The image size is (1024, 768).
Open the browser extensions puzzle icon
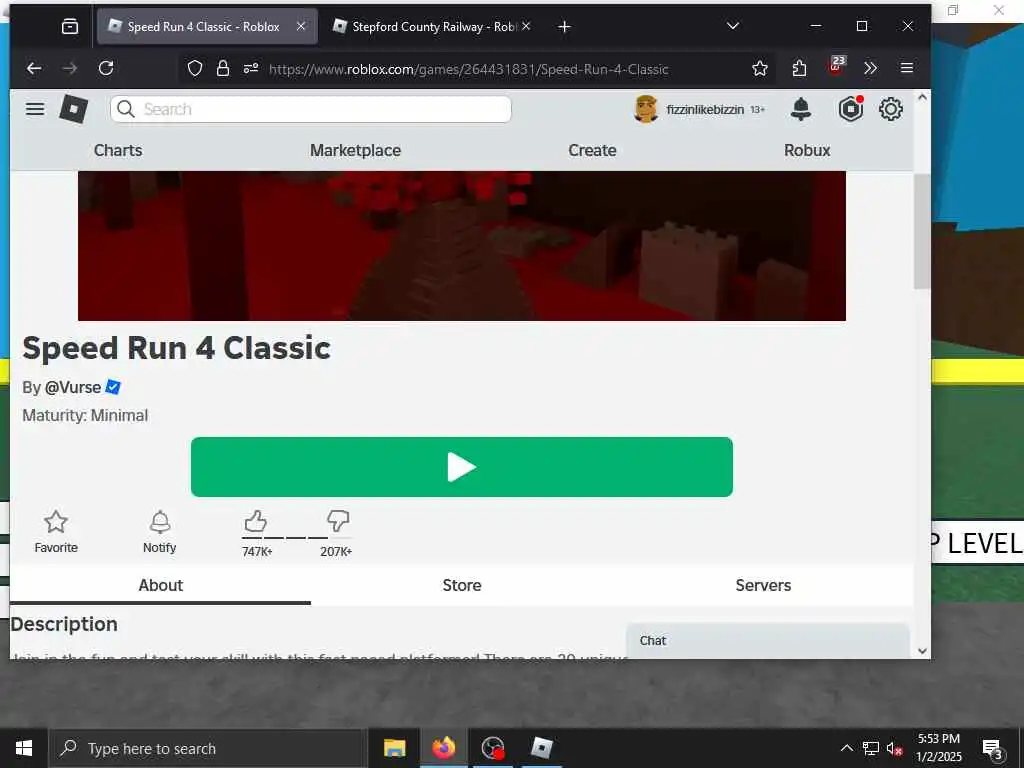click(x=799, y=69)
